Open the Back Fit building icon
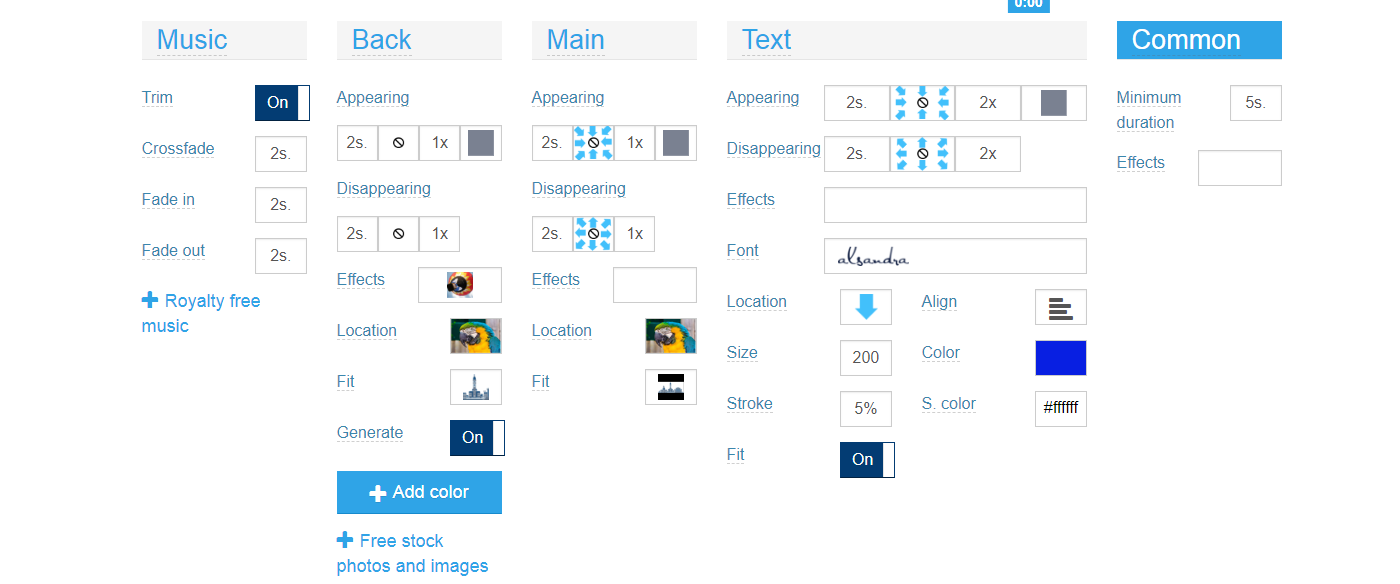 476,387
